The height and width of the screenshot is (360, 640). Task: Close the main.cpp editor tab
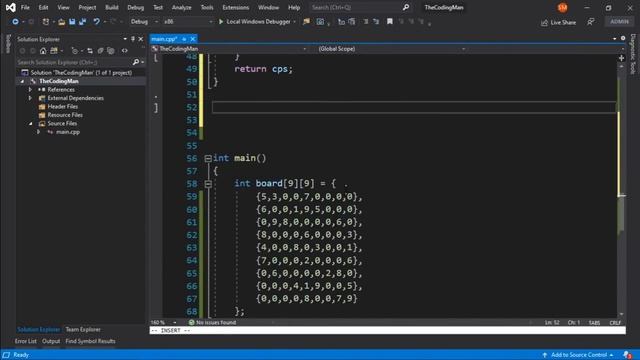click(x=193, y=39)
